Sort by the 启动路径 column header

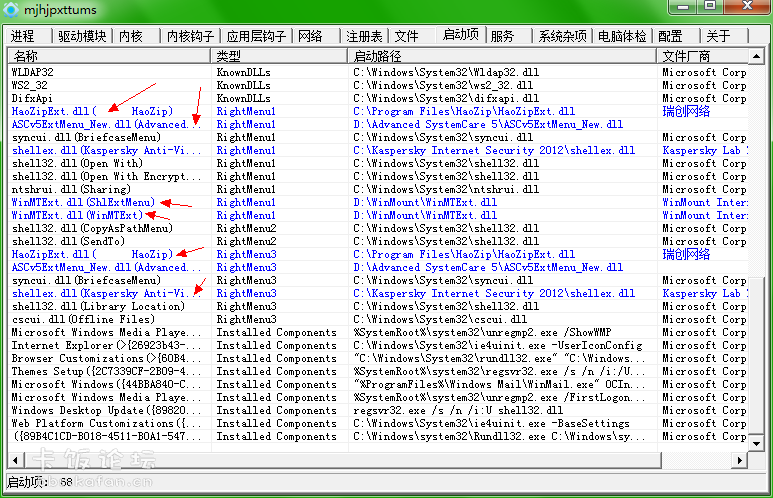[x=502, y=56]
